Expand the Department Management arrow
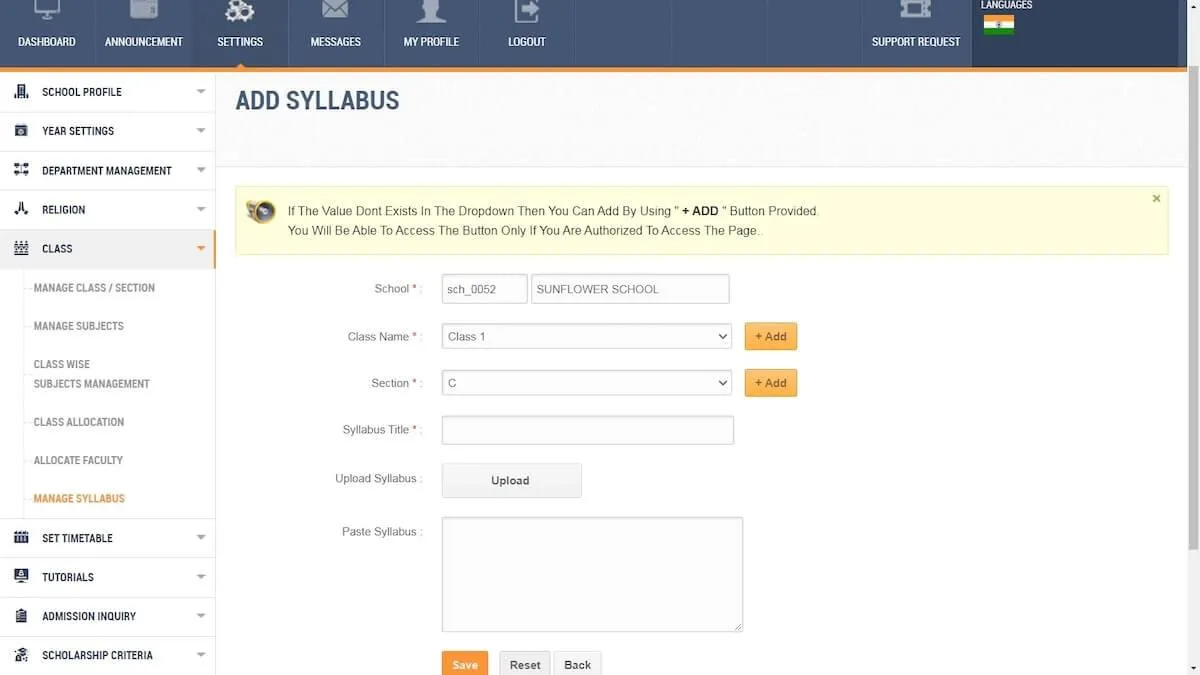This screenshot has width=1200, height=675. point(201,170)
